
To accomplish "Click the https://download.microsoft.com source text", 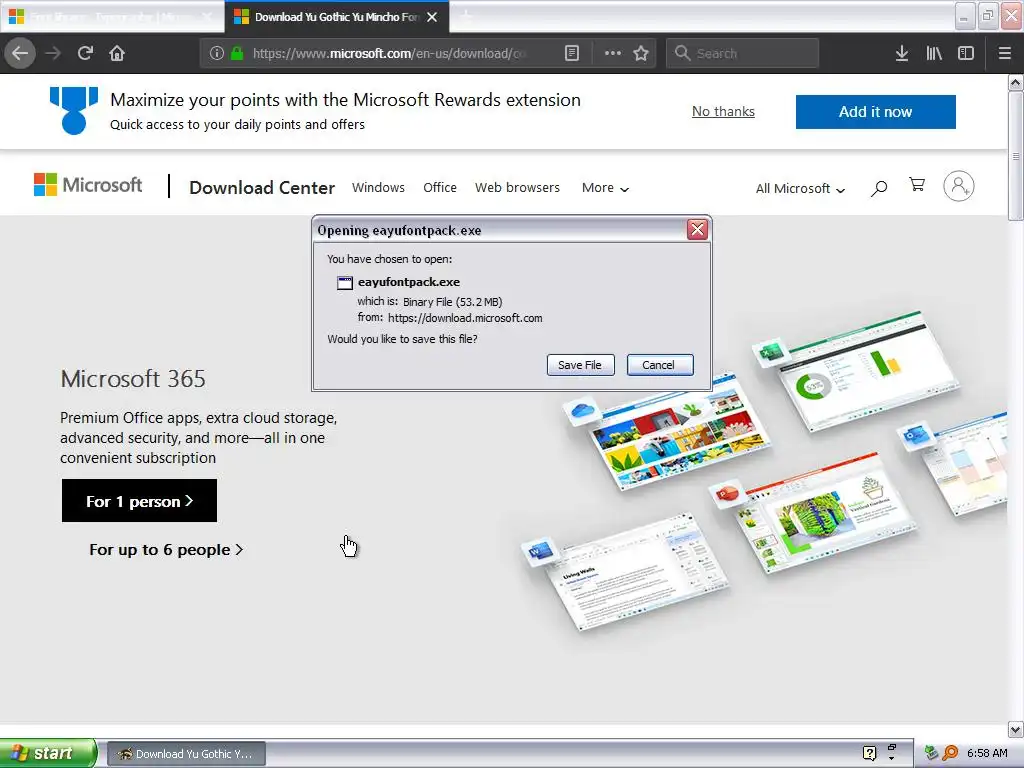I will coord(465,318).
